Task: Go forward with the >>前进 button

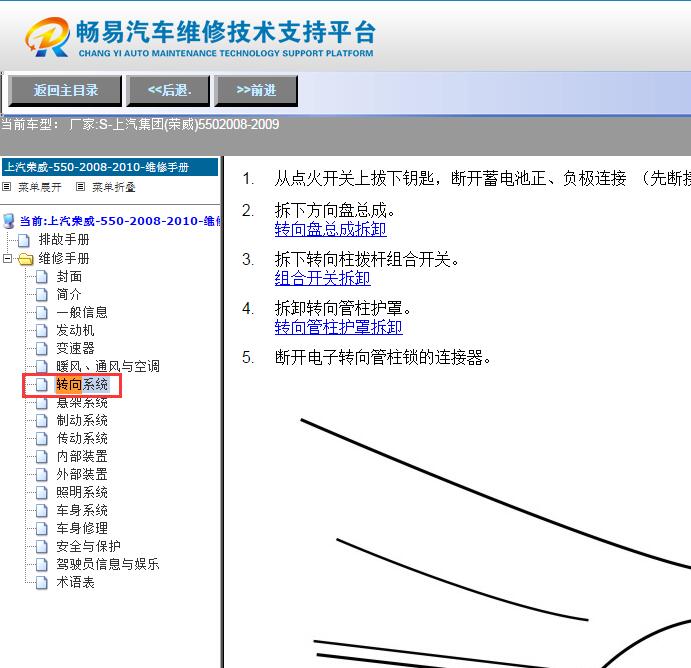Action: (256, 91)
